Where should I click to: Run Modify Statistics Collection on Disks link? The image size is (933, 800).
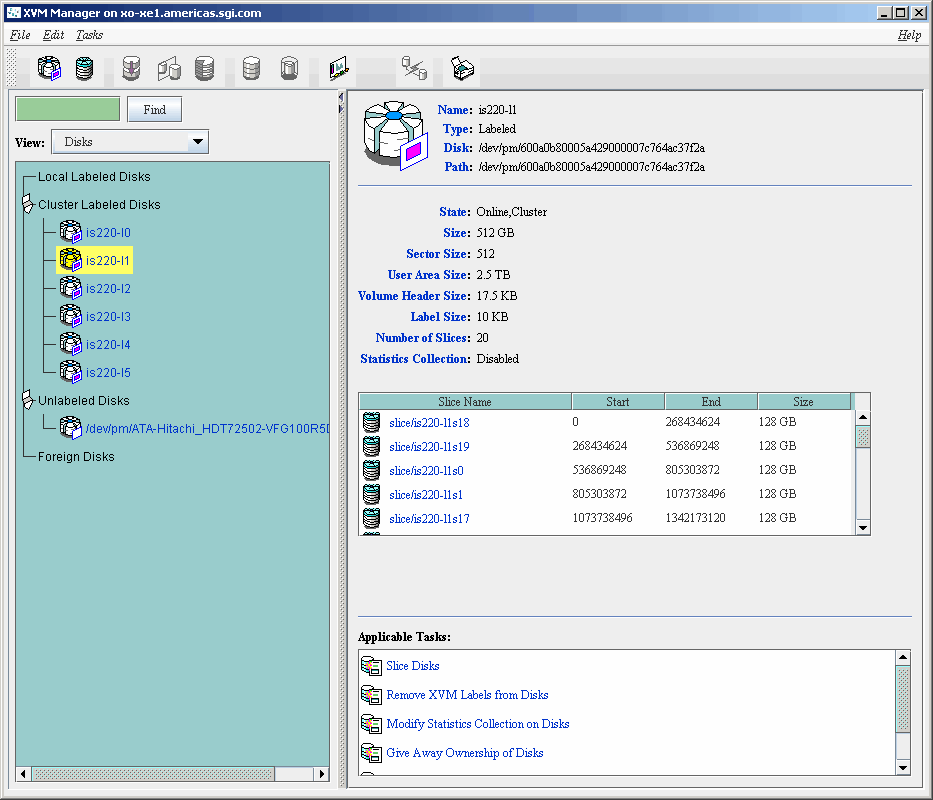478,724
